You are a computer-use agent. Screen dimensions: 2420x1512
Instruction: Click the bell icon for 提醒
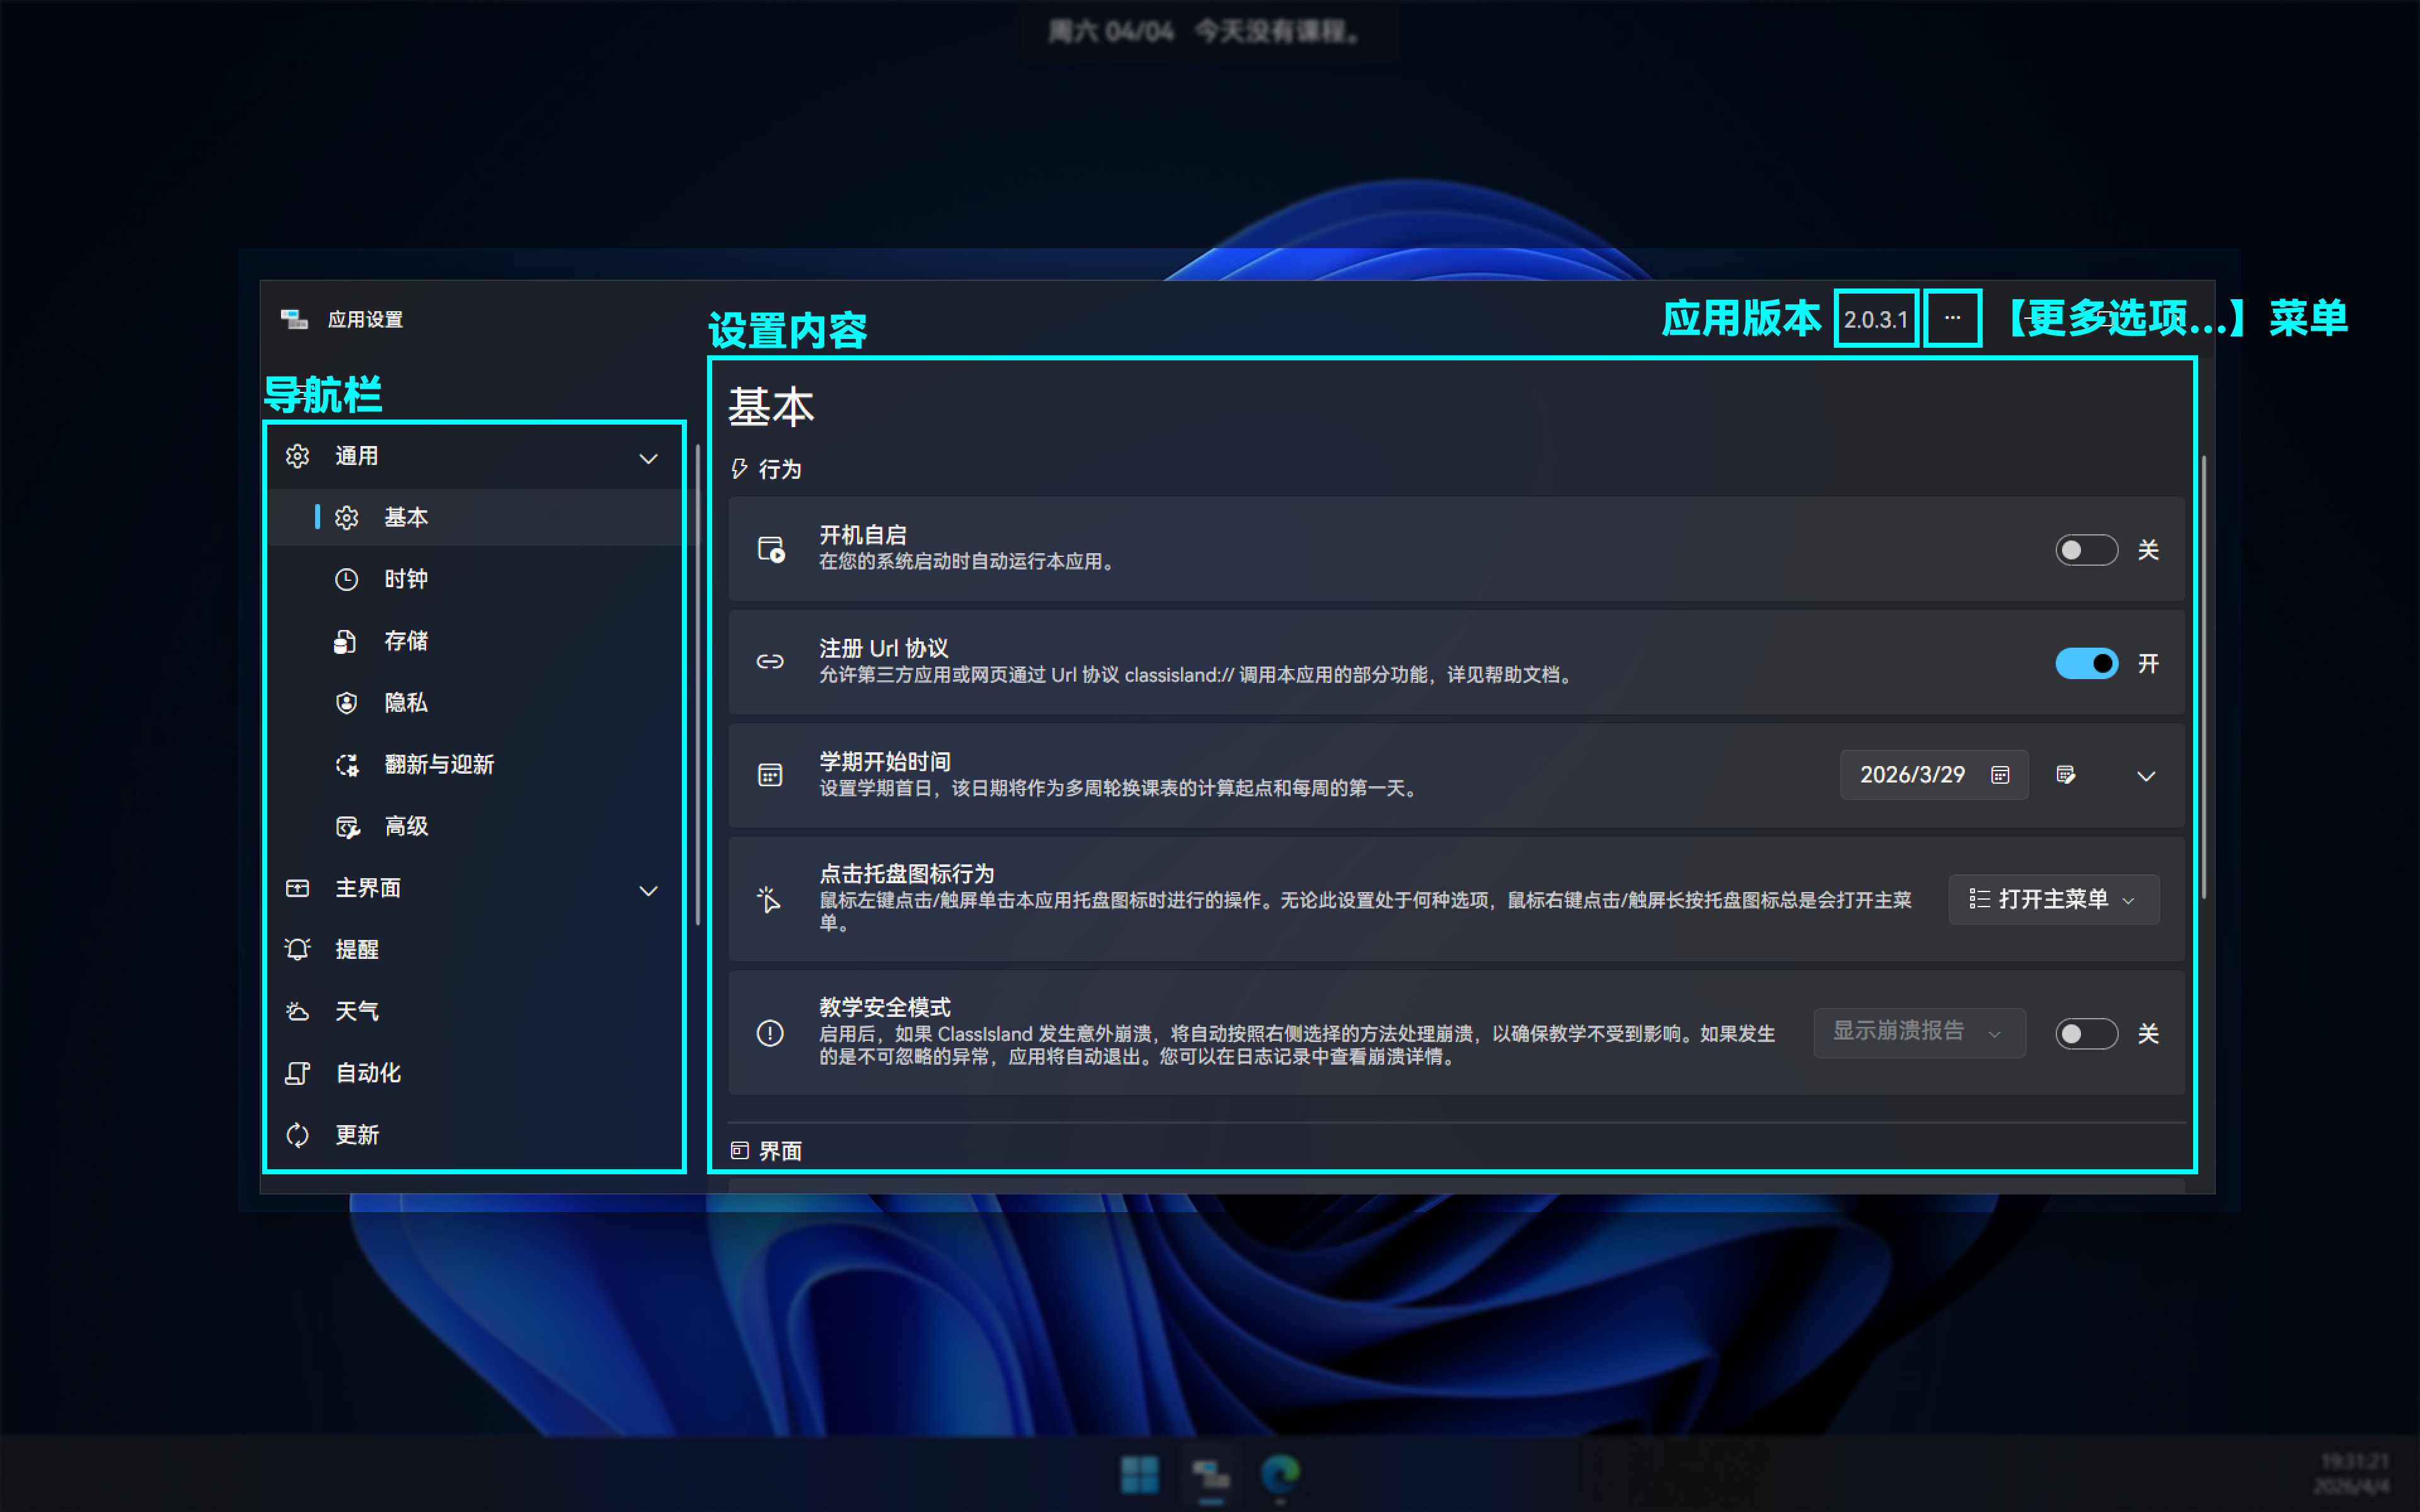(298, 949)
